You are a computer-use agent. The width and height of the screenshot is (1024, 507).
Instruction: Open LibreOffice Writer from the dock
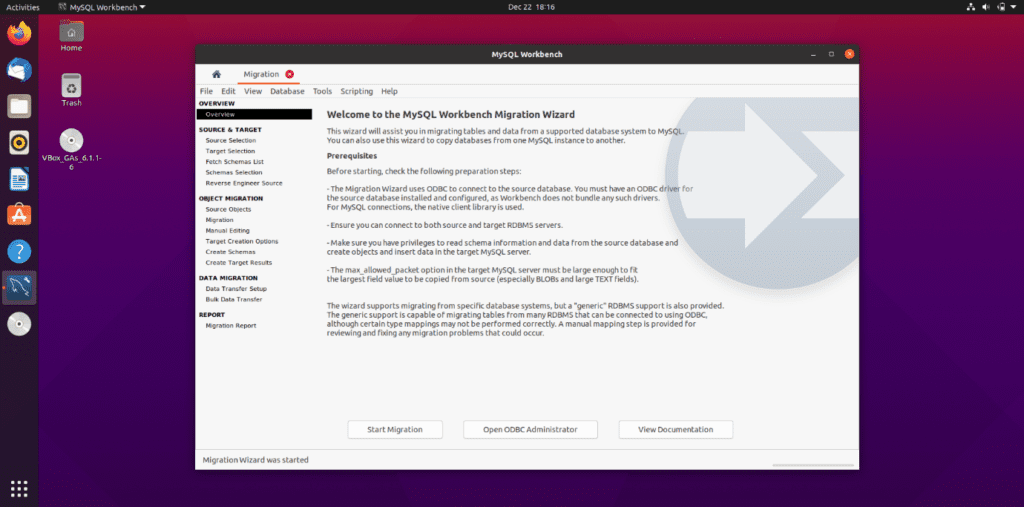[19, 178]
